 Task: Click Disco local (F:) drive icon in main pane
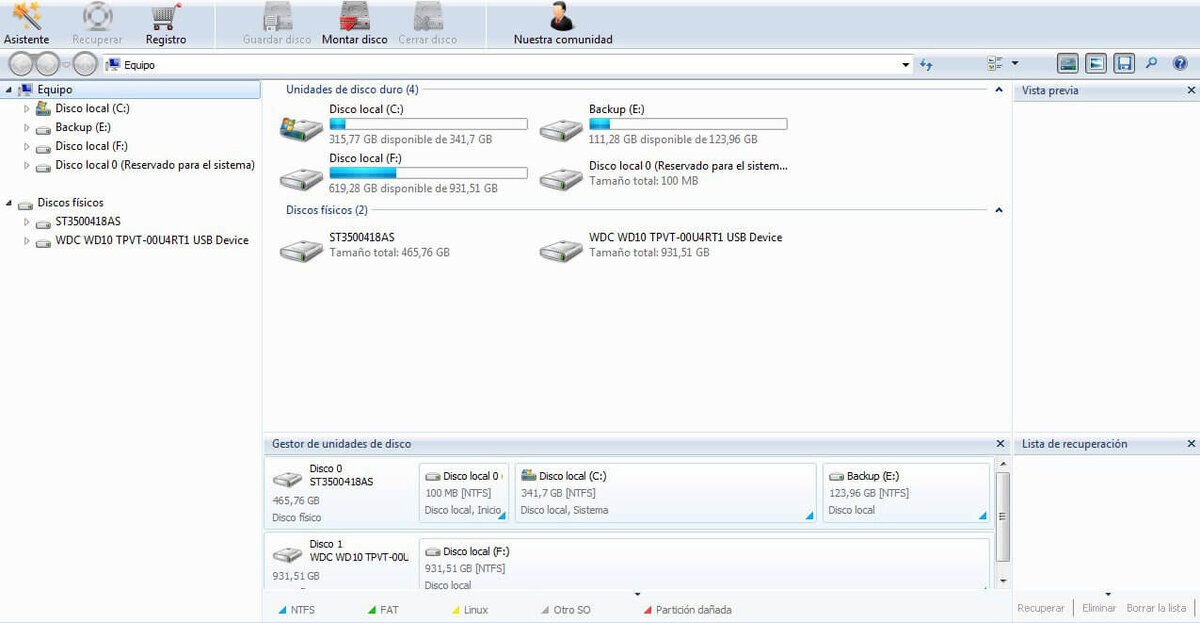tap(301, 178)
